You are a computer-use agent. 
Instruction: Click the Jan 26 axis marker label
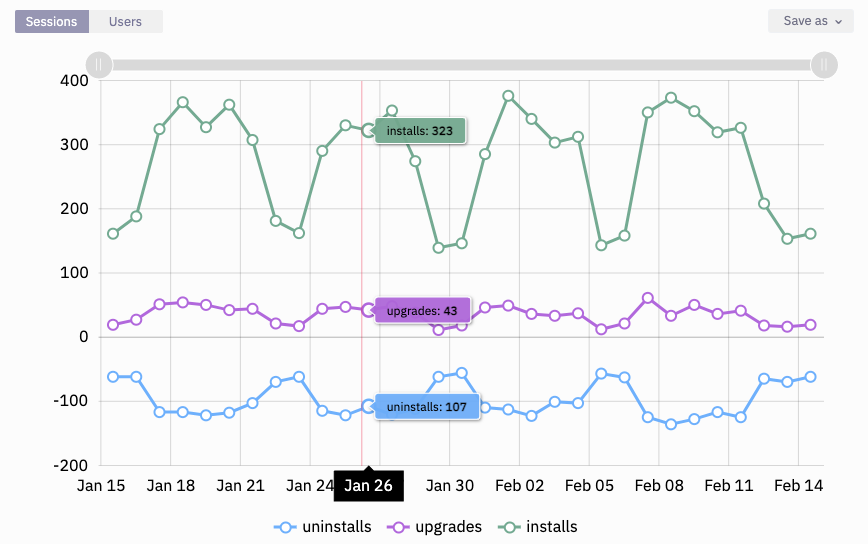(x=368, y=486)
